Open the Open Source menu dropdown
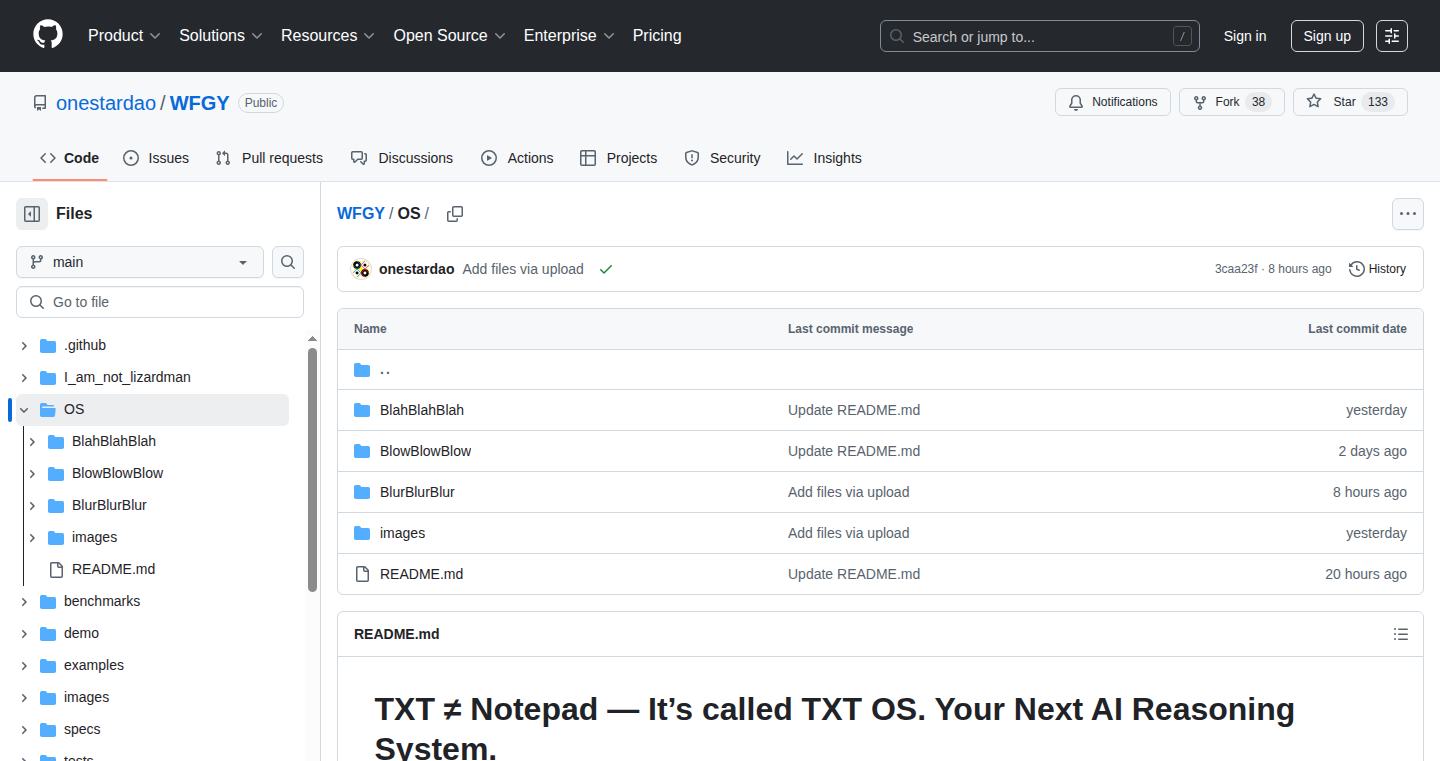This screenshot has width=1440, height=761. pos(450,36)
